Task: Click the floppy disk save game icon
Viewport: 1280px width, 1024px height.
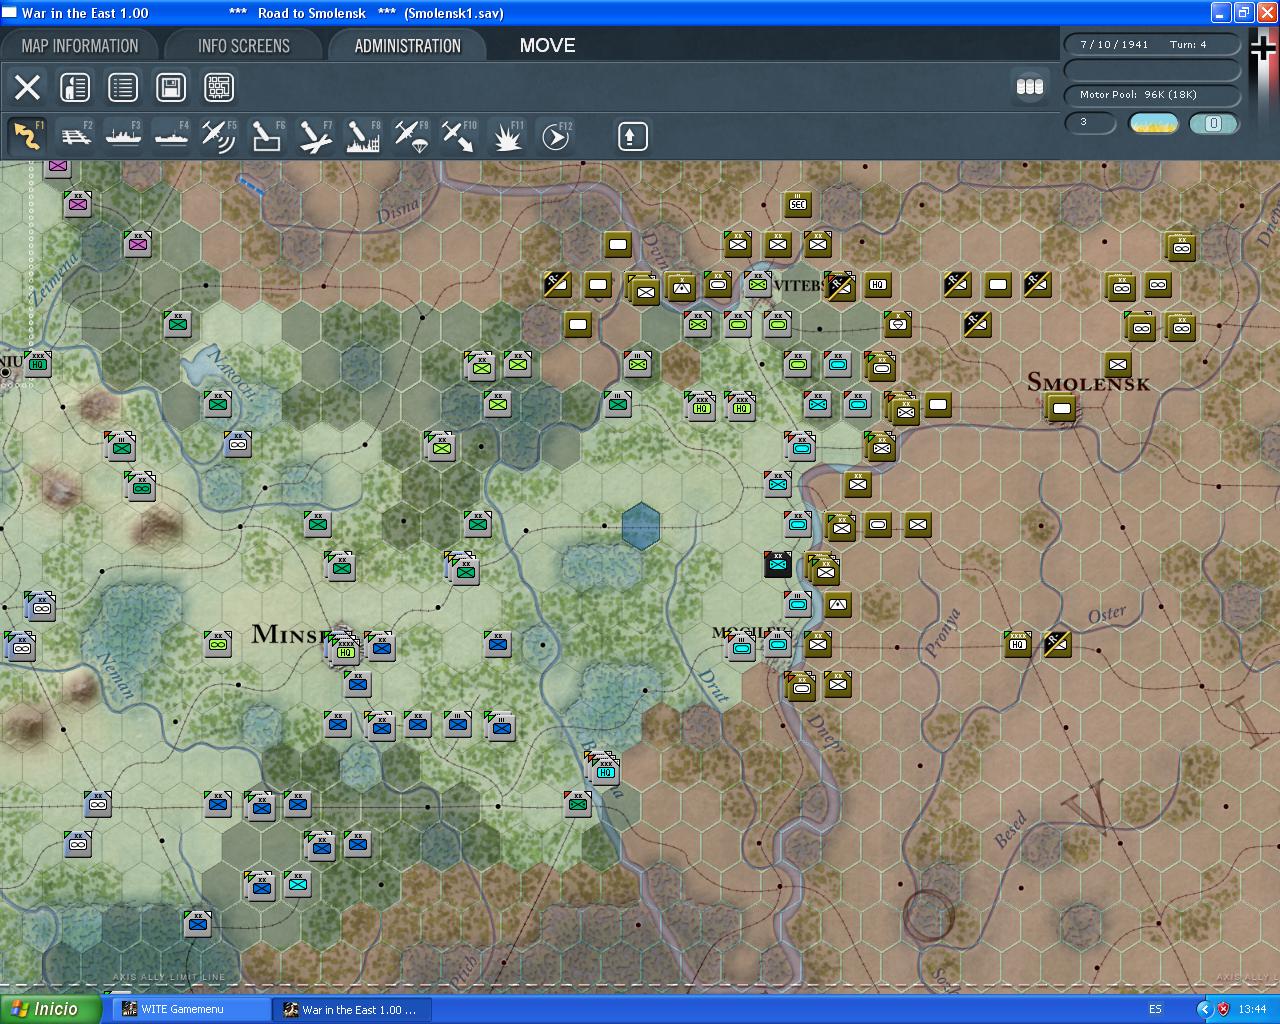Action: tap(171, 87)
